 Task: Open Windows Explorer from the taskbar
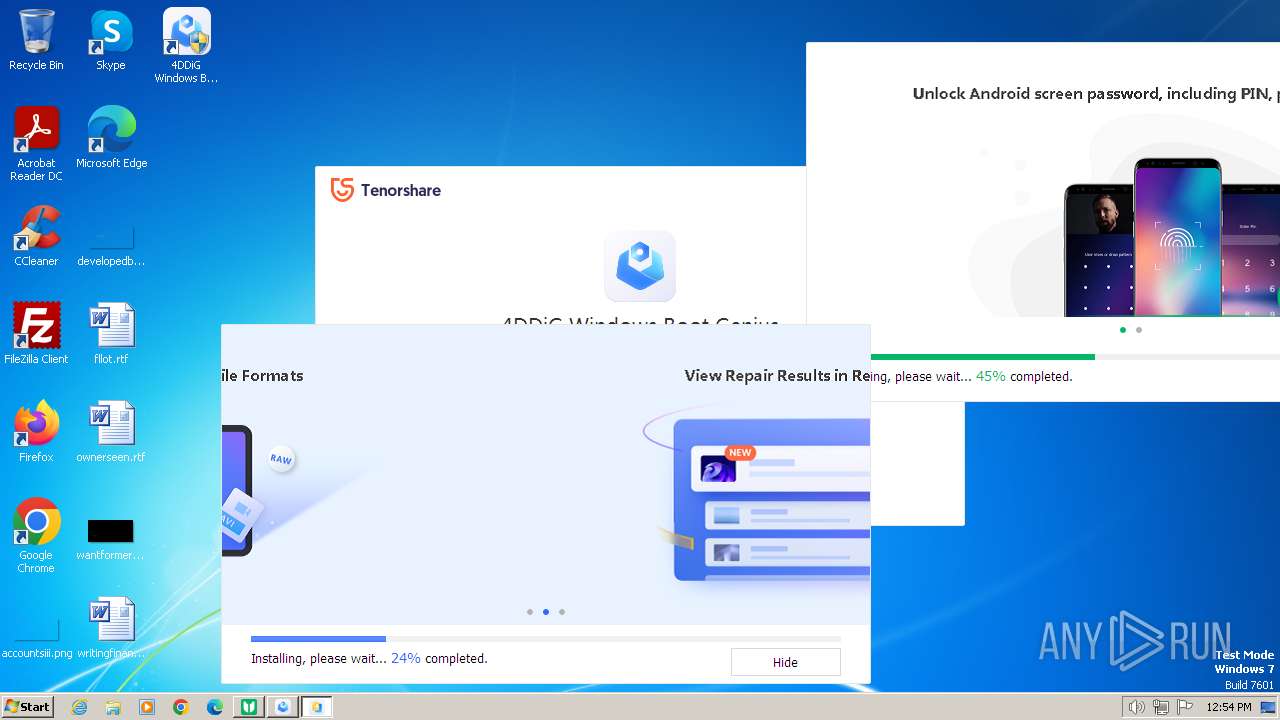point(113,707)
